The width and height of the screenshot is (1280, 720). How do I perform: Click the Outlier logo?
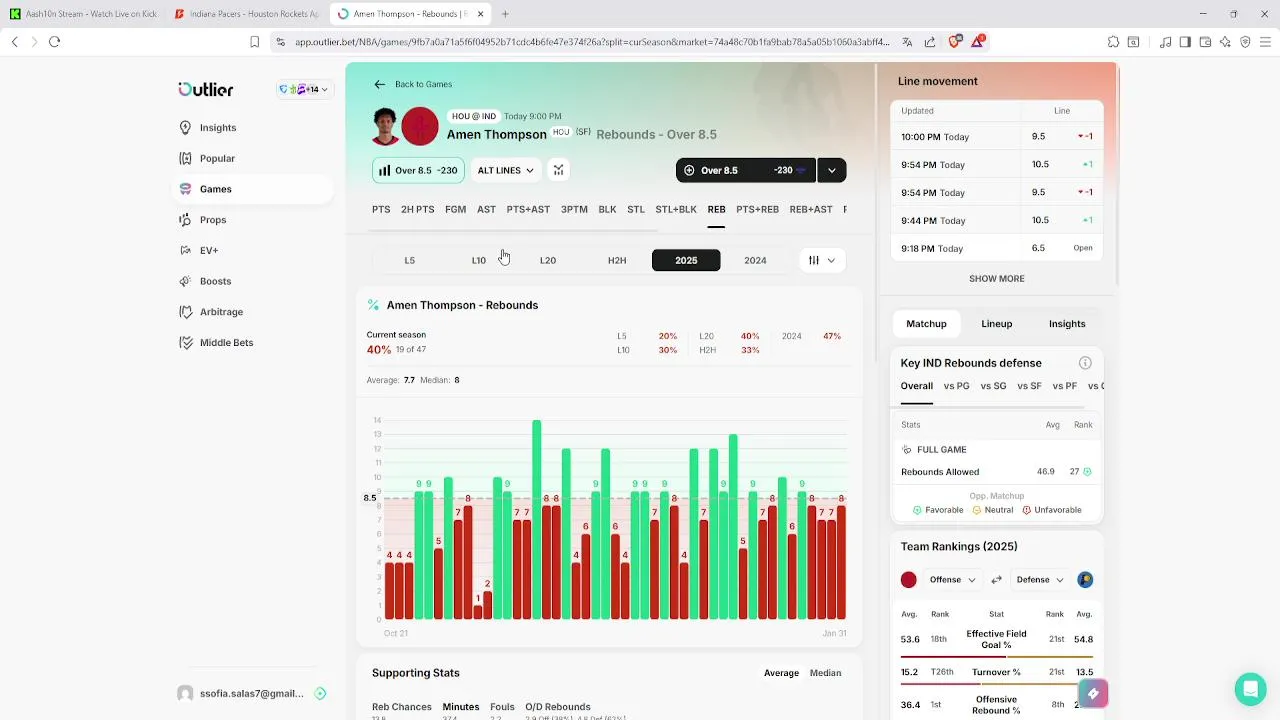[x=205, y=89]
